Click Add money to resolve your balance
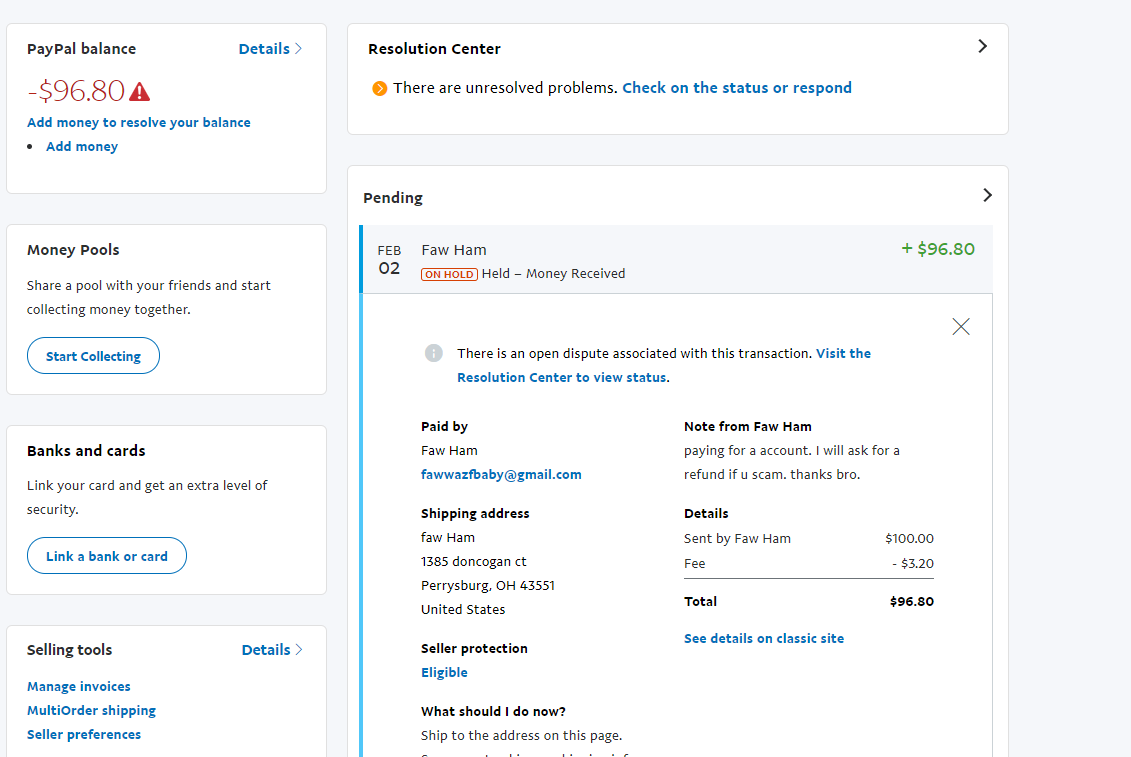The image size is (1131, 757). [x=139, y=122]
